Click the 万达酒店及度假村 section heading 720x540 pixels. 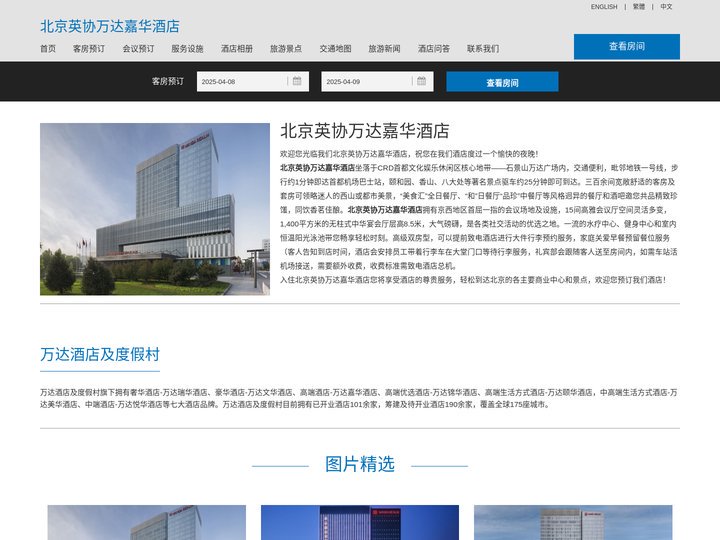tap(100, 354)
